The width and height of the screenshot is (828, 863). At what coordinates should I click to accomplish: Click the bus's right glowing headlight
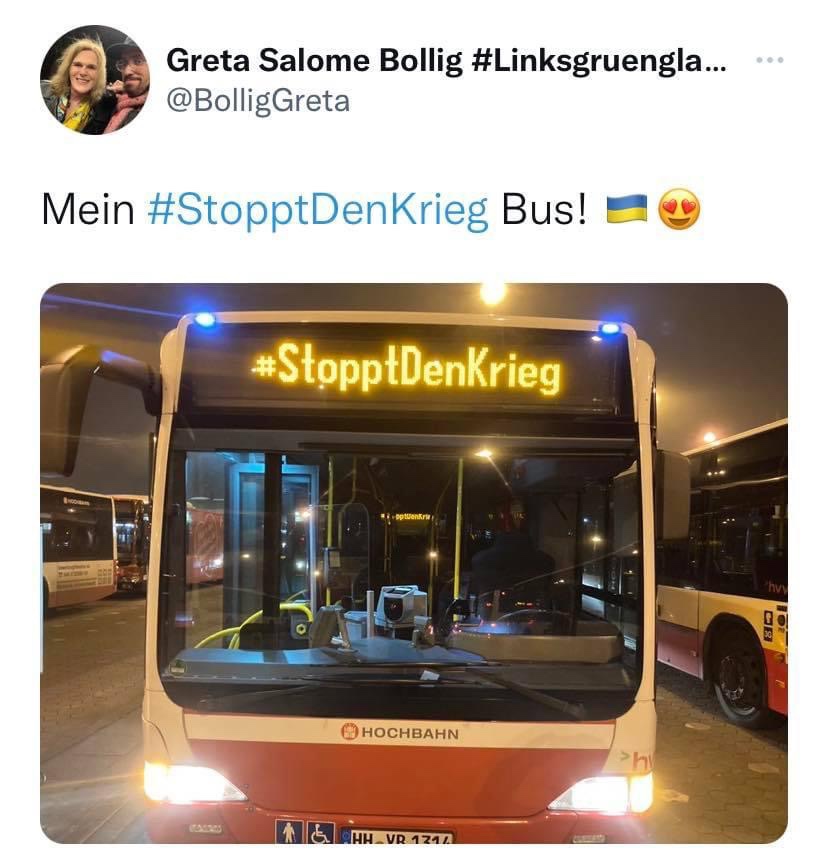coord(606,793)
